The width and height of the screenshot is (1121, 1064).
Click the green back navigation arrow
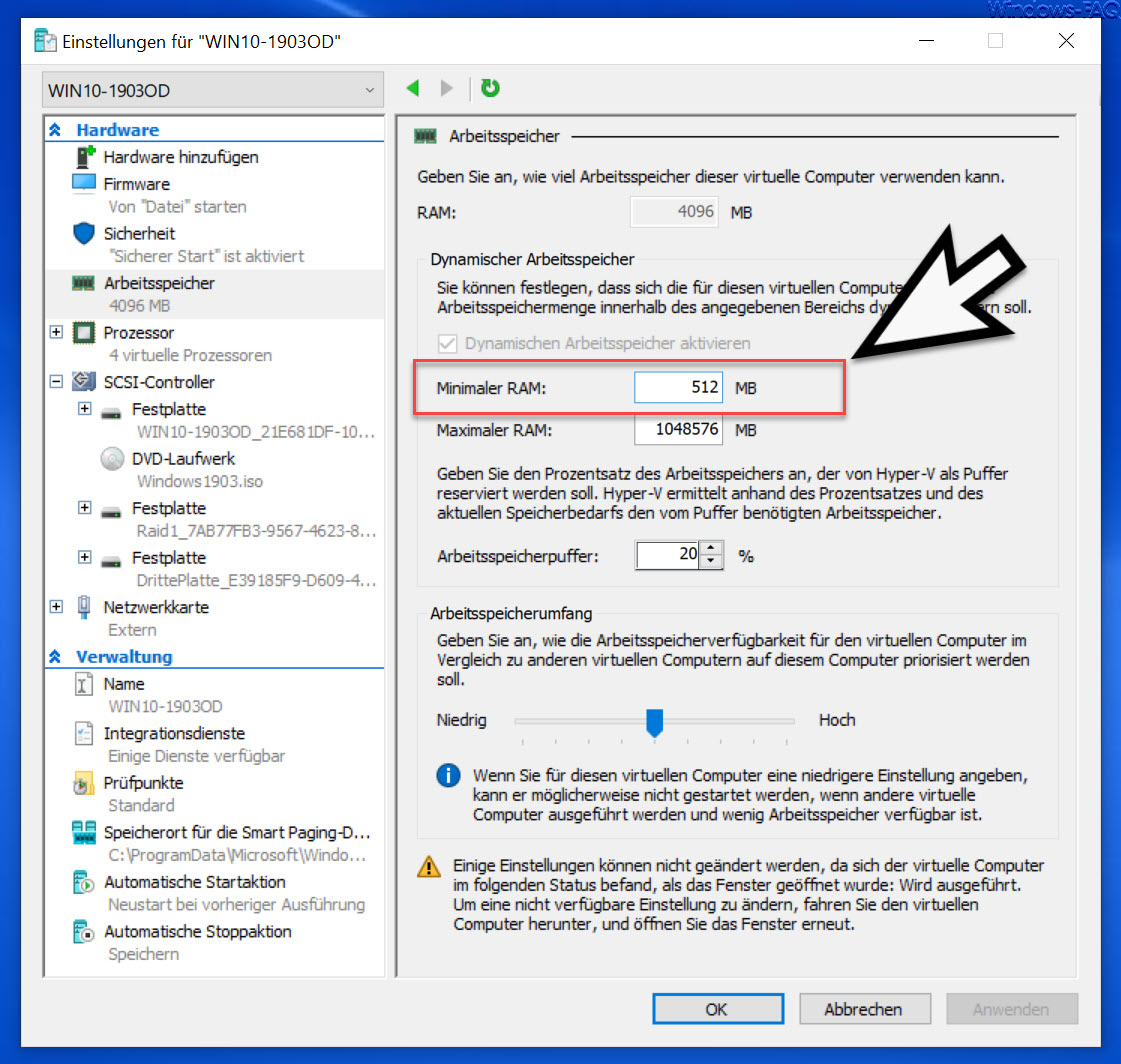coord(413,88)
